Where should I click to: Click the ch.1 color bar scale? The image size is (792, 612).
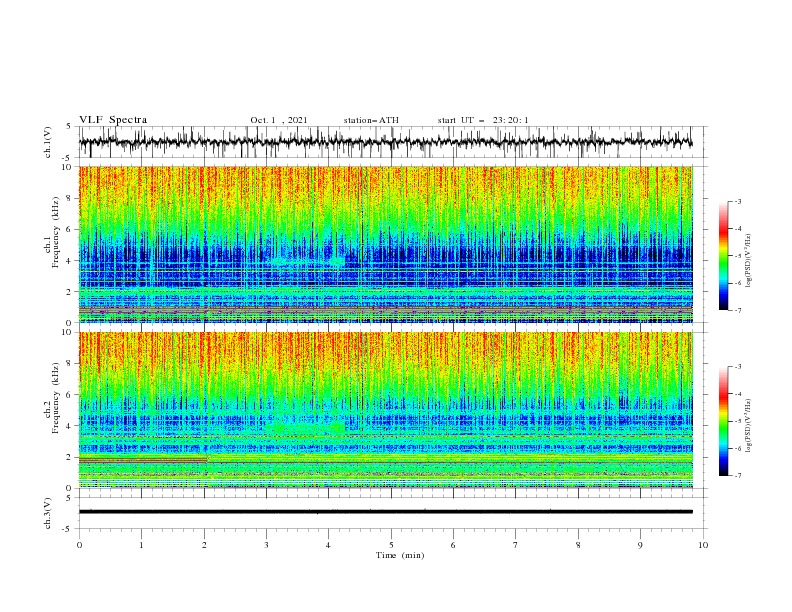click(x=723, y=256)
